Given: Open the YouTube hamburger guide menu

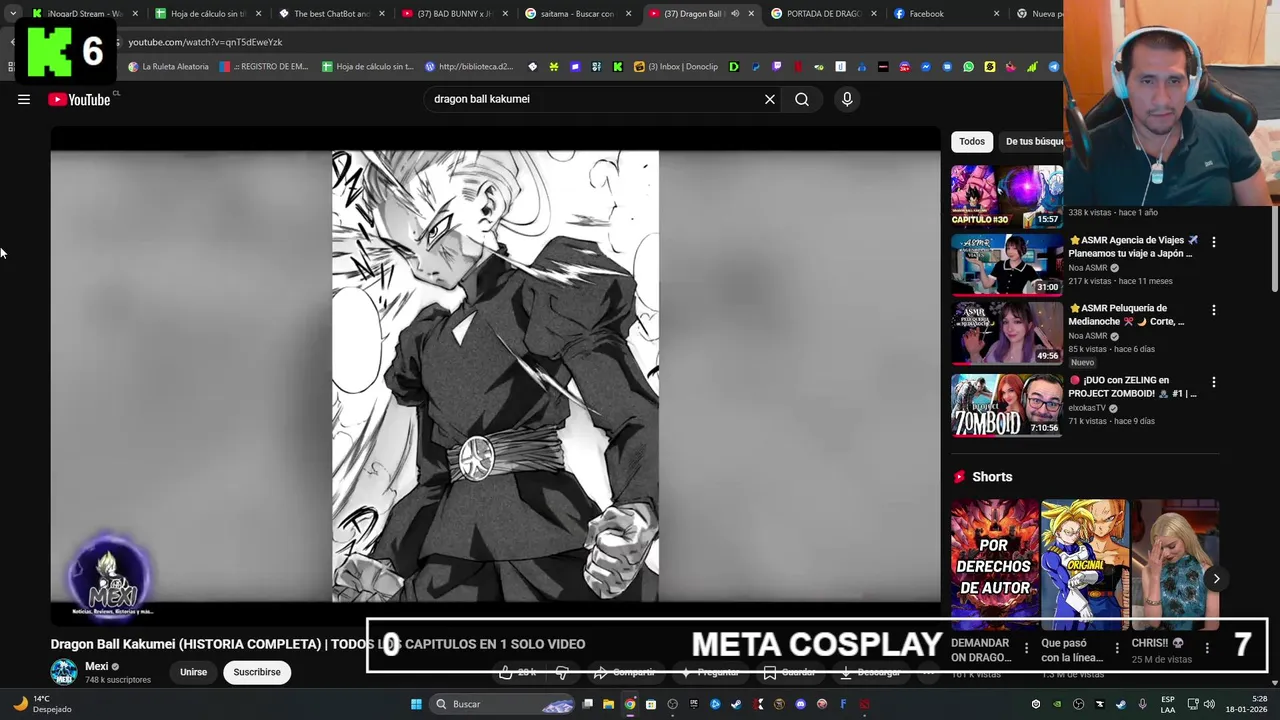Looking at the screenshot, I should 24,99.
